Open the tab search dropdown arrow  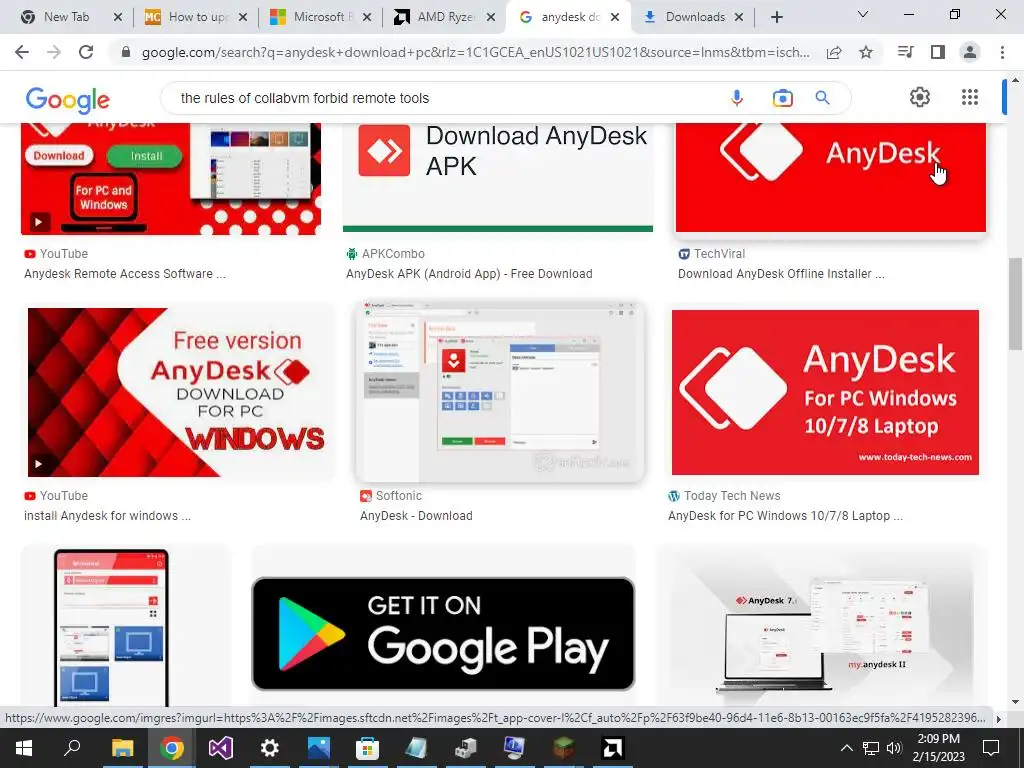863,14
